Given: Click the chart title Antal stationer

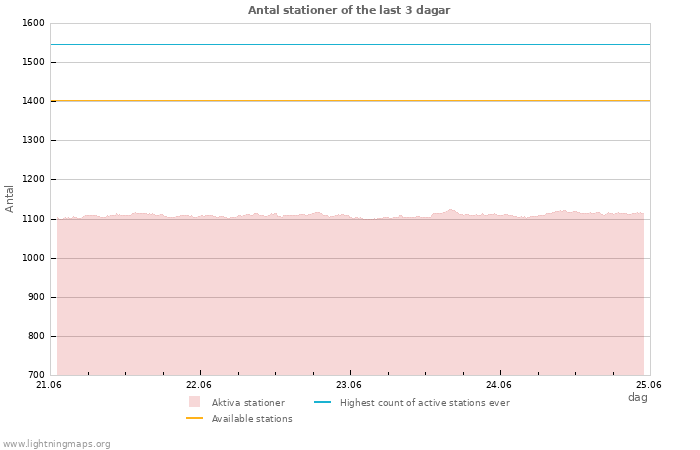Looking at the screenshot, I should (349, 10).
